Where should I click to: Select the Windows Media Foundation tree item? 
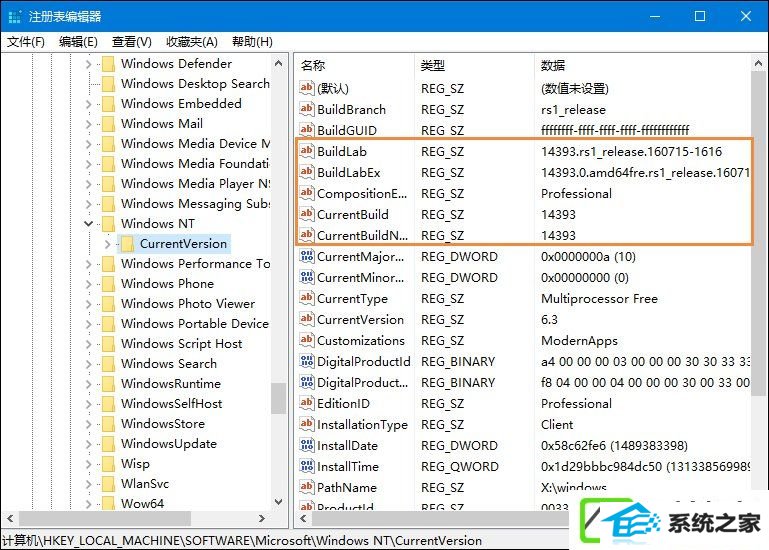pyautogui.click(x=195, y=163)
